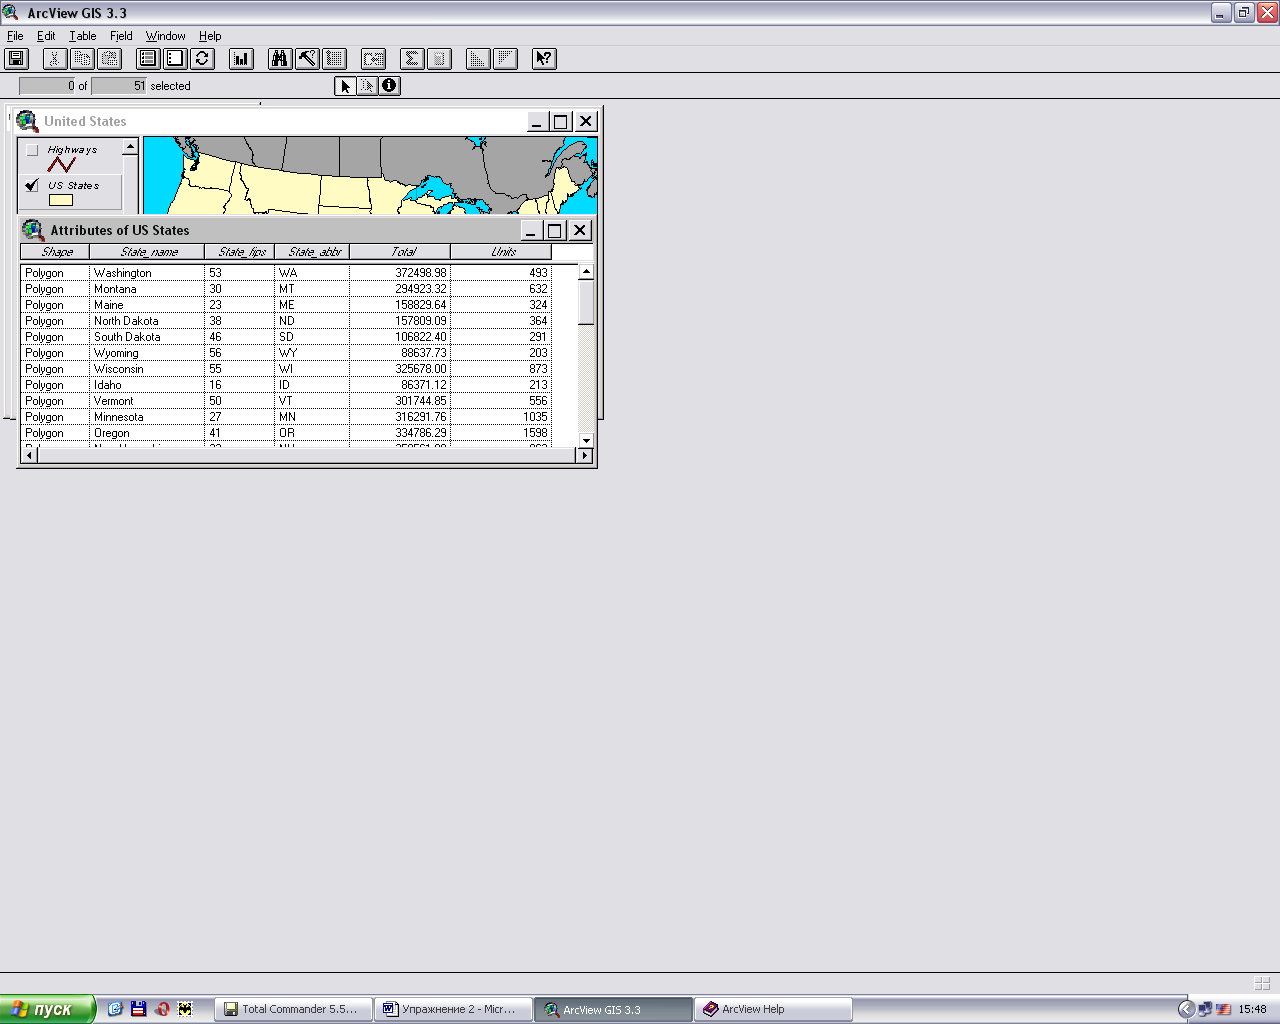The width and height of the screenshot is (1280, 1024).
Task: Uncheck the US States theme checkbox
Action: [x=32, y=185]
